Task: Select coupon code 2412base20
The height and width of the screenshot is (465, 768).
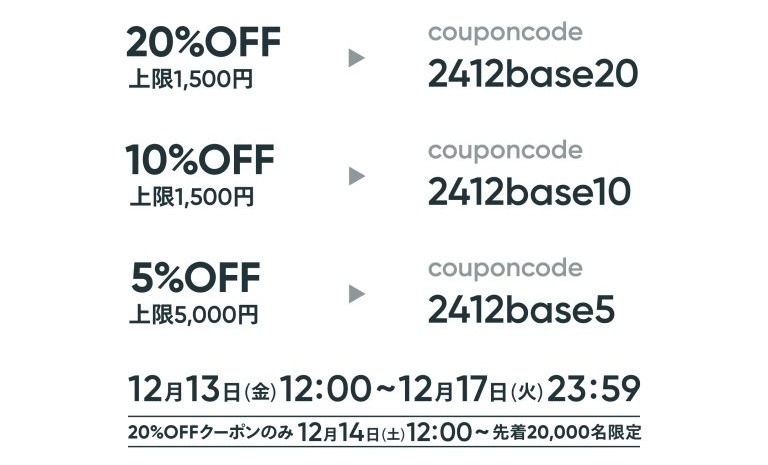Action: point(533,74)
